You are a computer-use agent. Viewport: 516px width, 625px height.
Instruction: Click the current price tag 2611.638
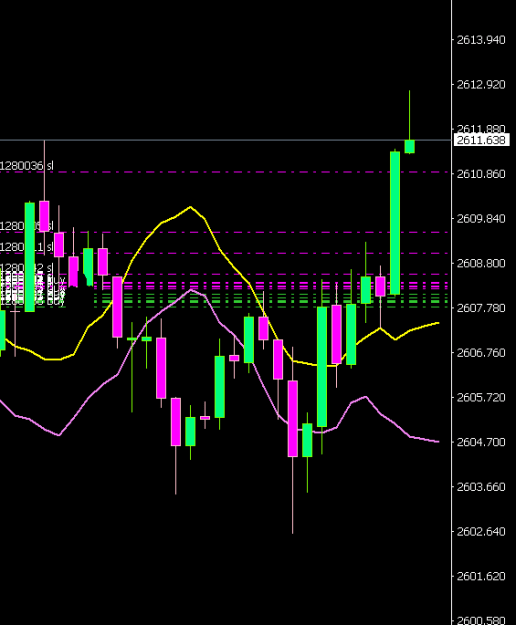[x=481, y=140]
